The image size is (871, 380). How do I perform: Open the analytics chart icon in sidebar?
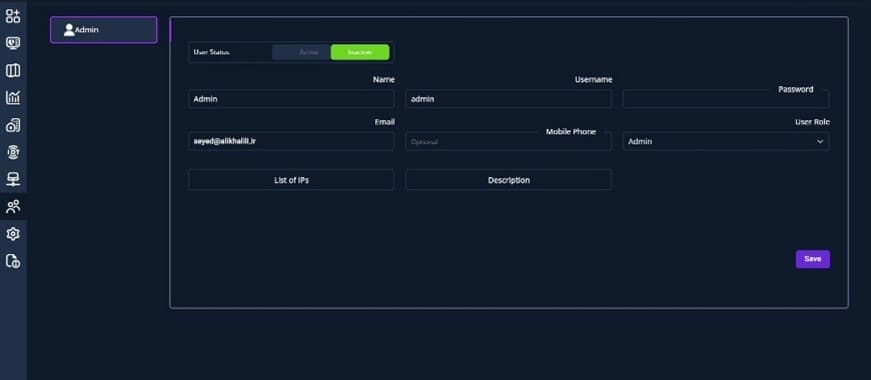click(13, 97)
